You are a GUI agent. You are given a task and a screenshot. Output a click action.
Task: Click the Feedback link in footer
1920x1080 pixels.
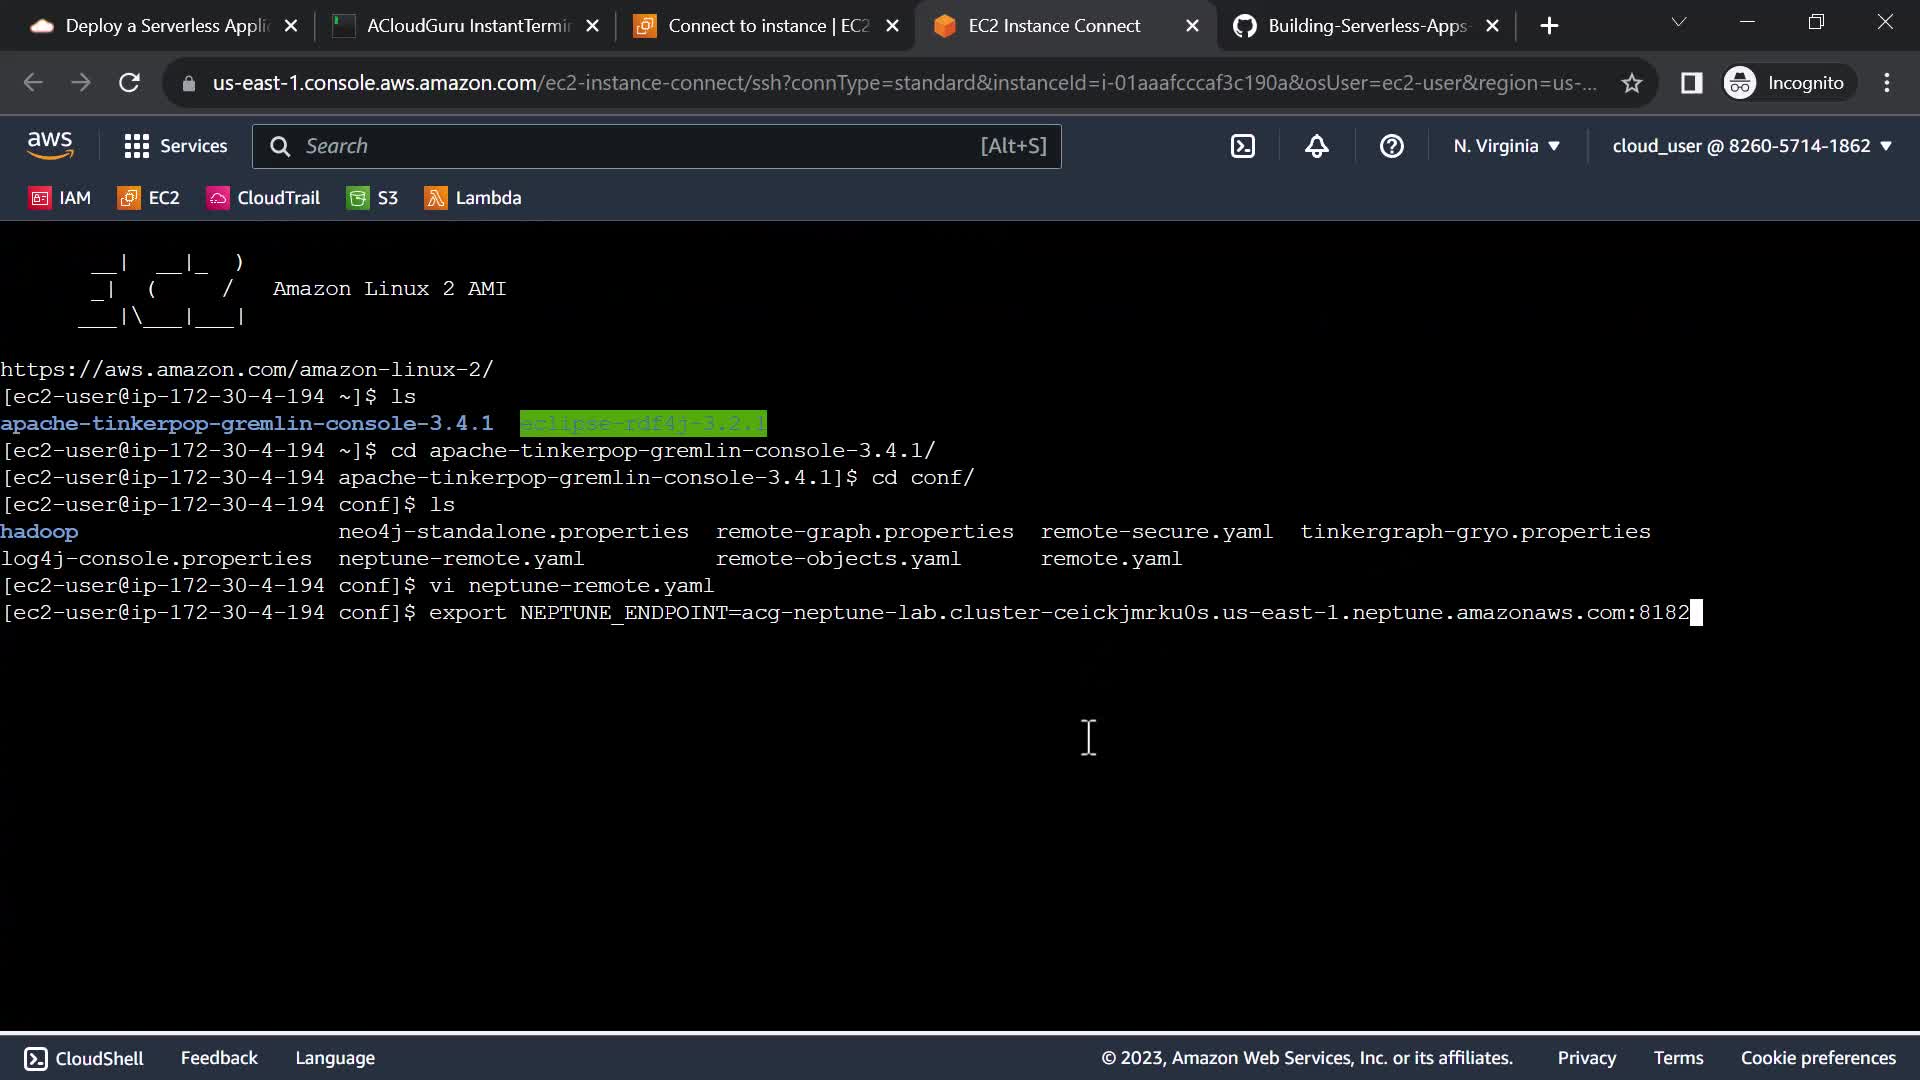(x=219, y=1058)
